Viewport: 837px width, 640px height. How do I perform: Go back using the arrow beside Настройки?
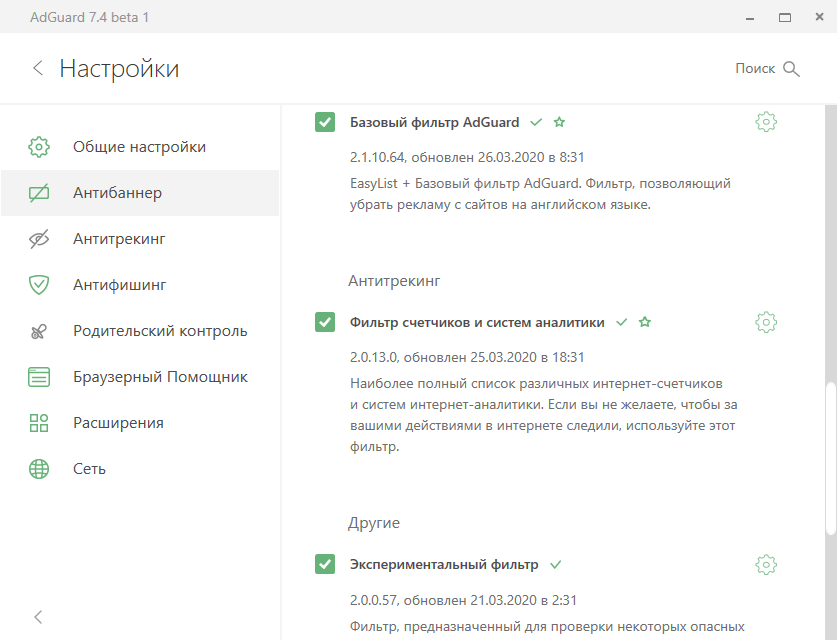[38, 68]
